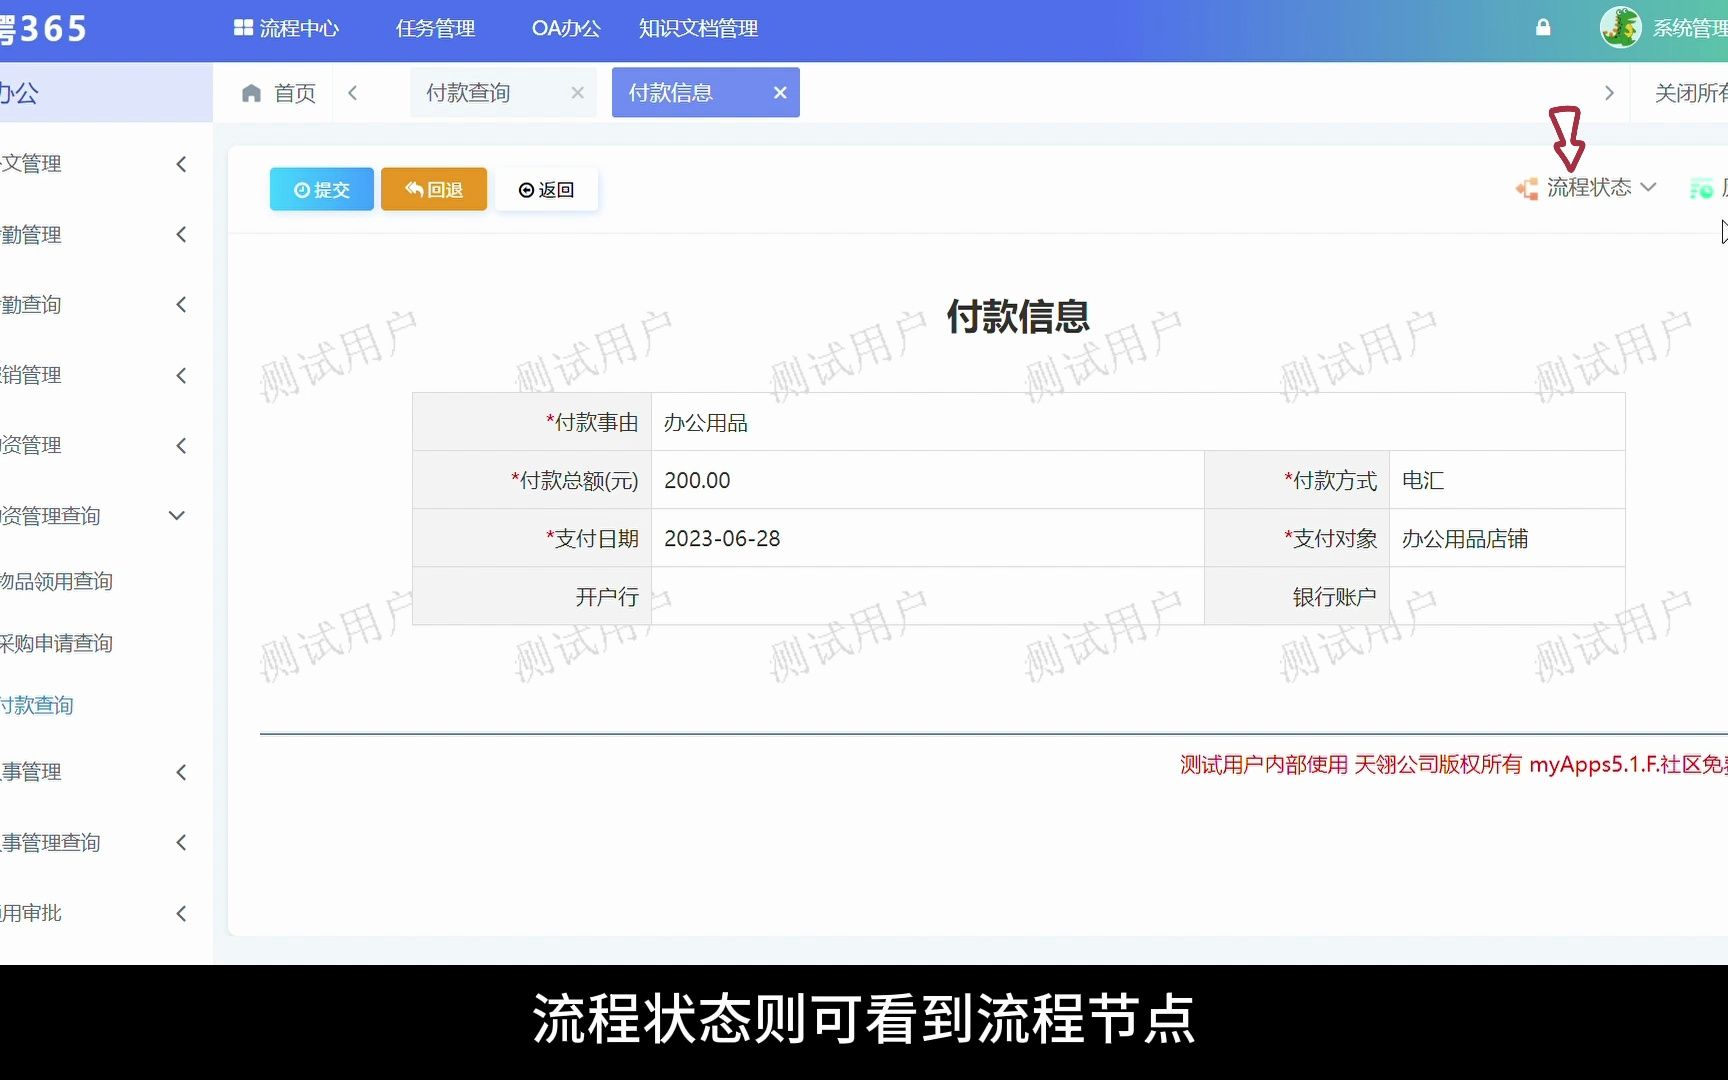1728x1080 pixels.
Task: Click the right tab-scroll arrow near 关闭所有
Action: [1610, 92]
